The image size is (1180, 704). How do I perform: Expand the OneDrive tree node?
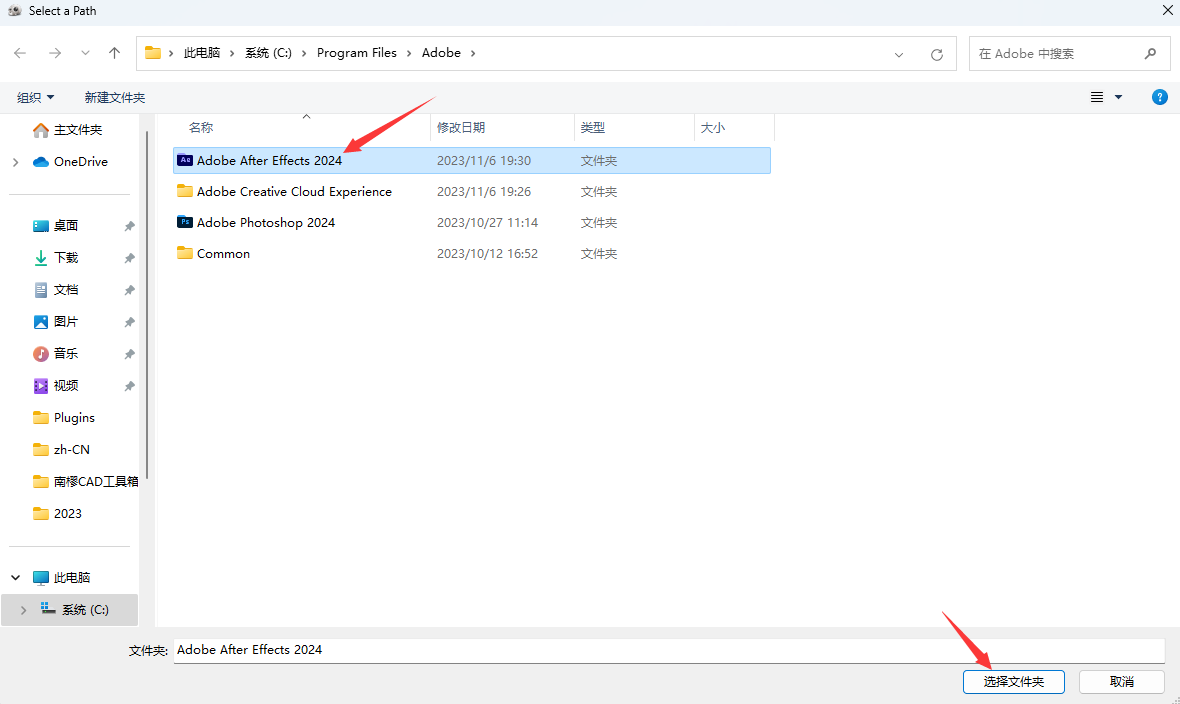(16, 162)
